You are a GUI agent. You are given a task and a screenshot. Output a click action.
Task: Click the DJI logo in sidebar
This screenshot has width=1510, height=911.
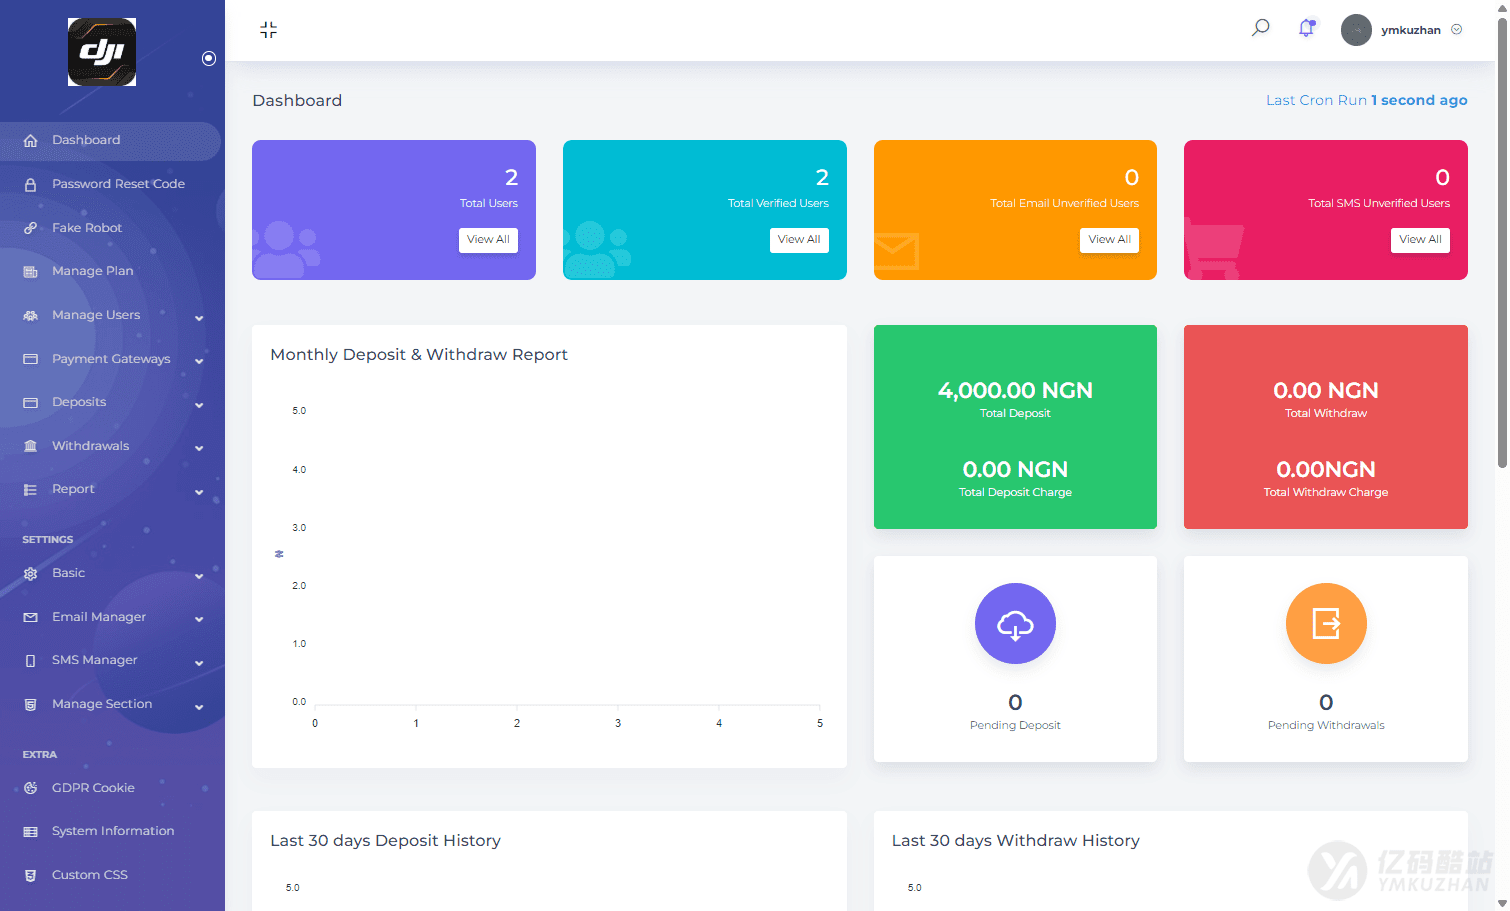coord(102,52)
